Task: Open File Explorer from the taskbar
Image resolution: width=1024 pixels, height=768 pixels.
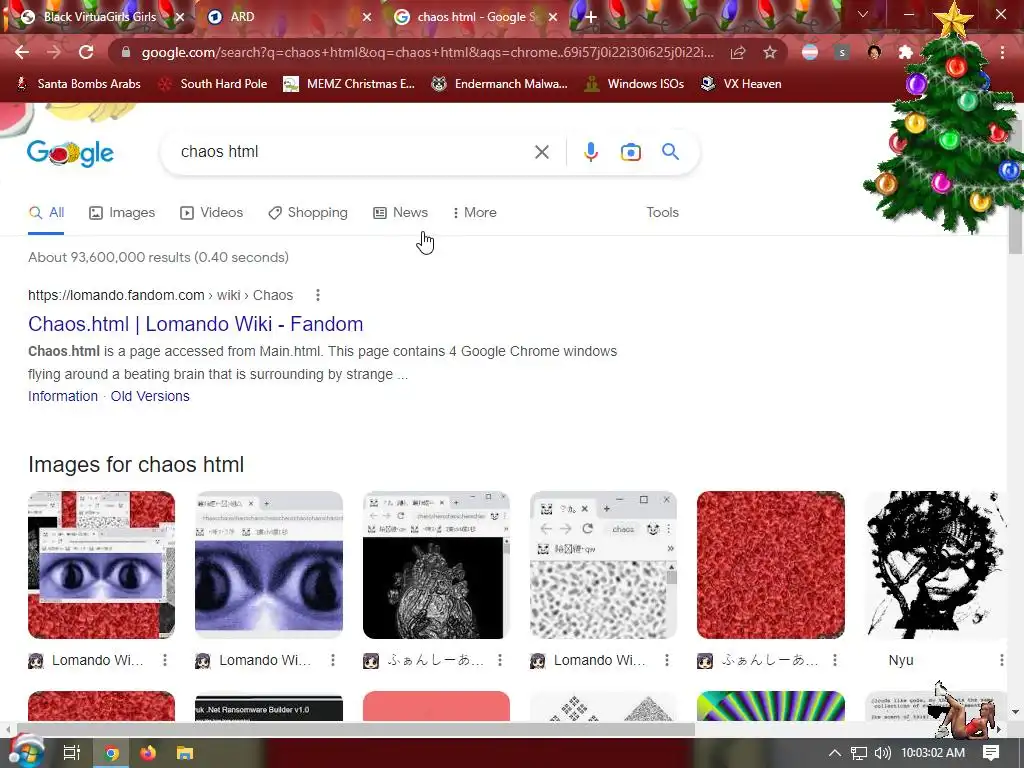Action: point(185,753)
